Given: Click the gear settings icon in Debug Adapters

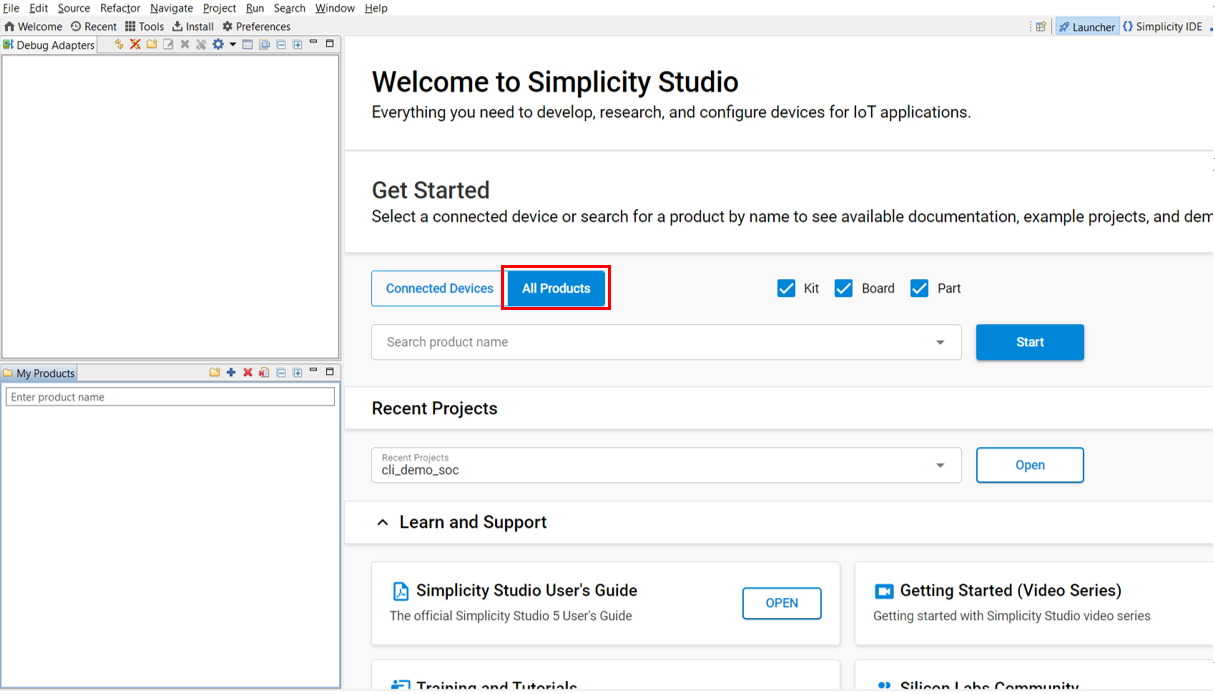Looking at the screenshot, I should point(218,45).
